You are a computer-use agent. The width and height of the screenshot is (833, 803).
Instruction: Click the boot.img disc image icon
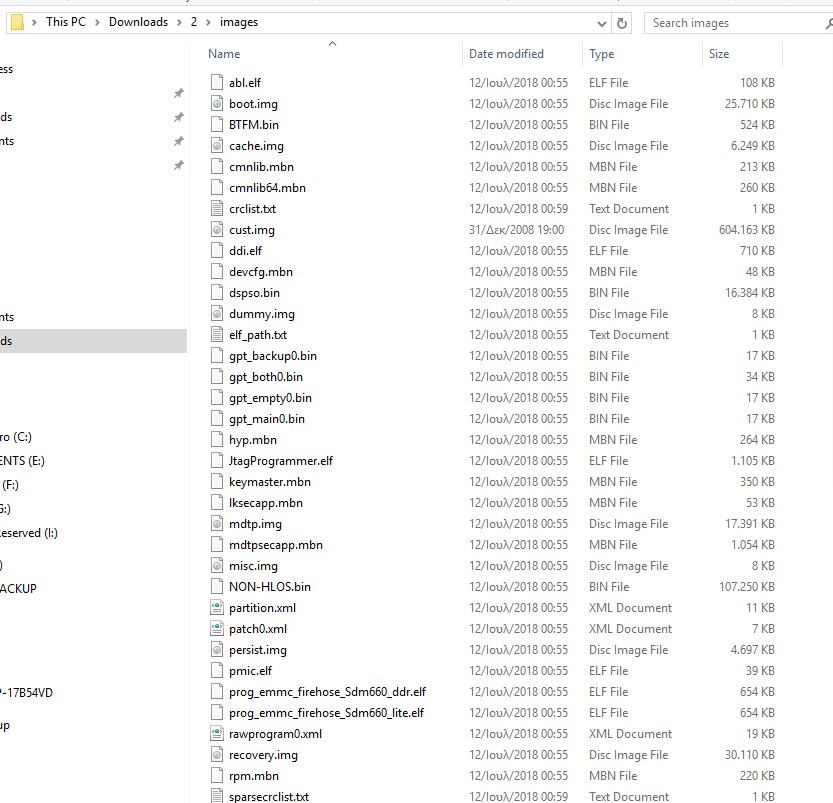(x=218, y=104)
